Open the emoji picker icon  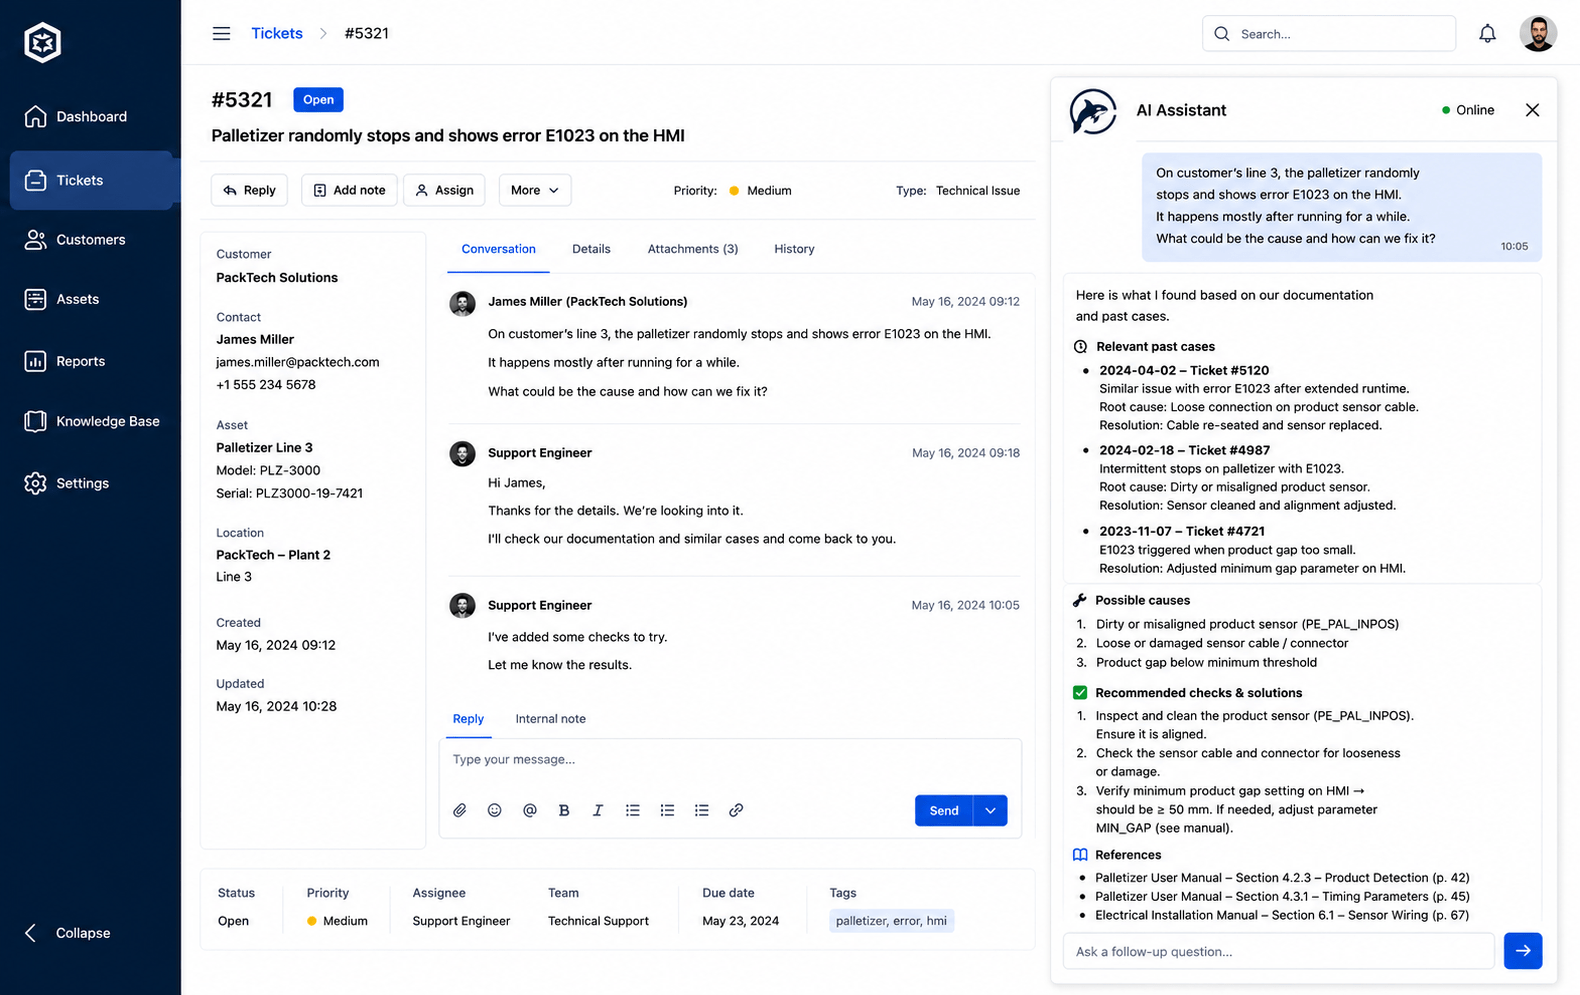[494, 810]
